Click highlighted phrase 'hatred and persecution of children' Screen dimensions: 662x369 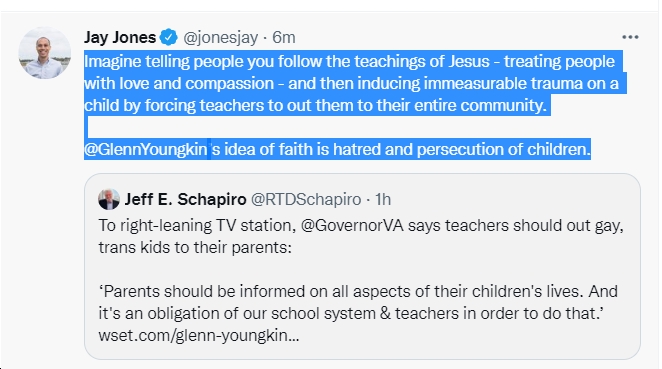pyautogui.click(x=461, y=149)
